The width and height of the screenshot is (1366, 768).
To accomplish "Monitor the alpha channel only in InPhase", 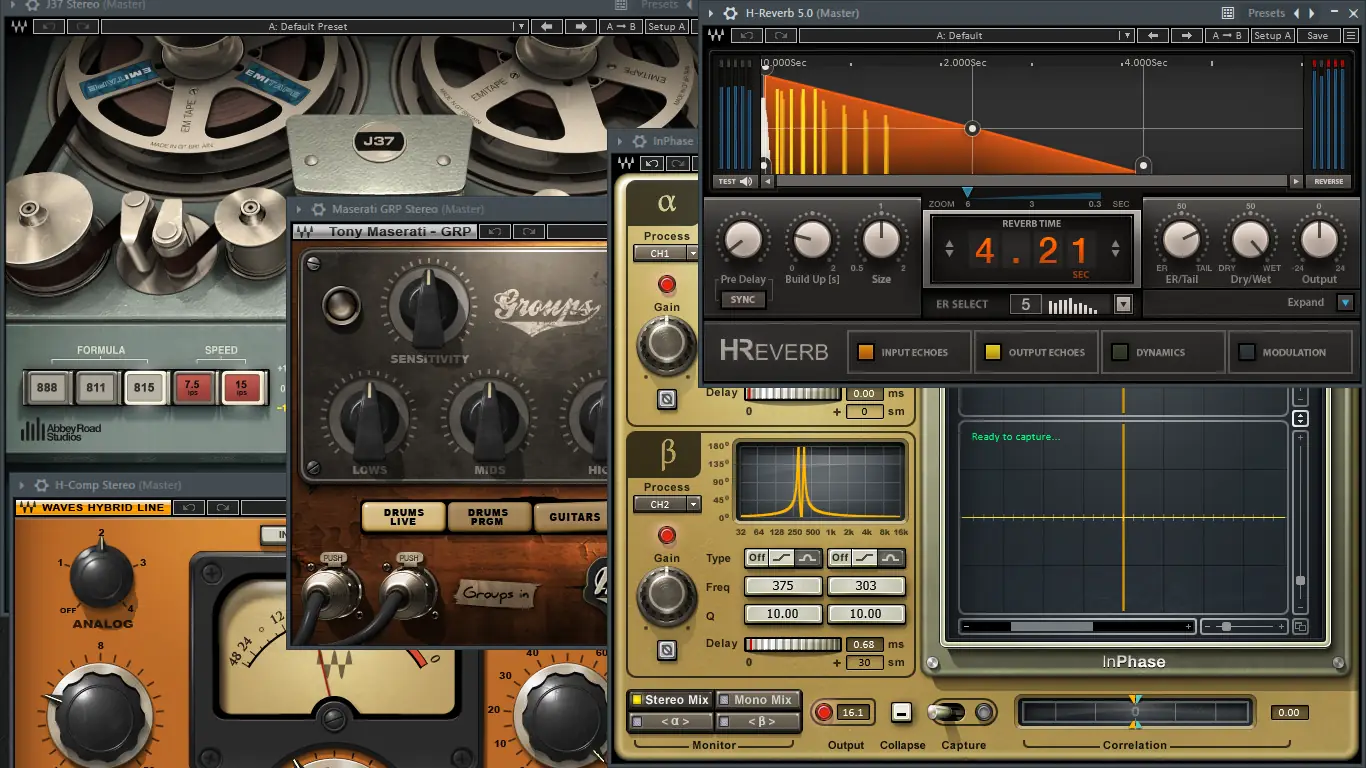I will click(670, 721).
